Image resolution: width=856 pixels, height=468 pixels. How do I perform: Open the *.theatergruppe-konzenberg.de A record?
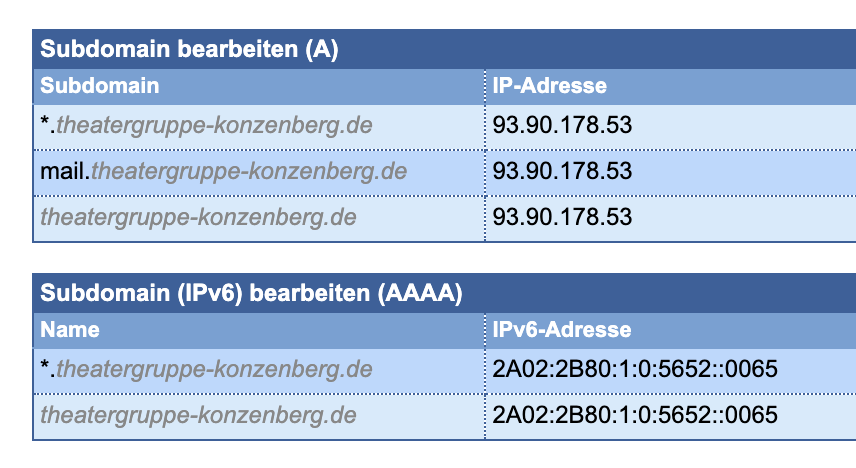[206, 126]
